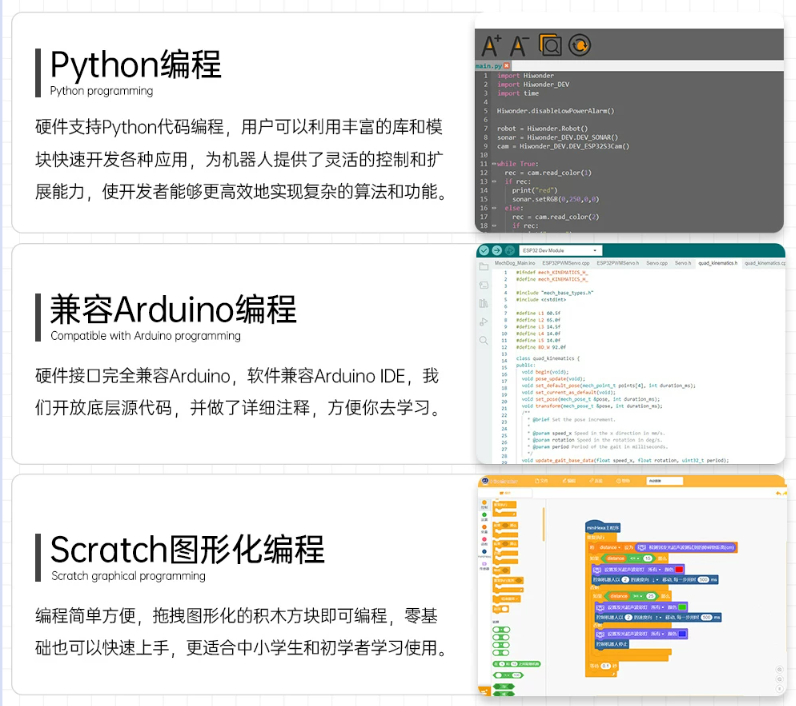Image resolution: width=796 pixels, height=706 pixels.
Task: Open the Arduino sketchbook folder icon
Action: [x=483, y=267]
